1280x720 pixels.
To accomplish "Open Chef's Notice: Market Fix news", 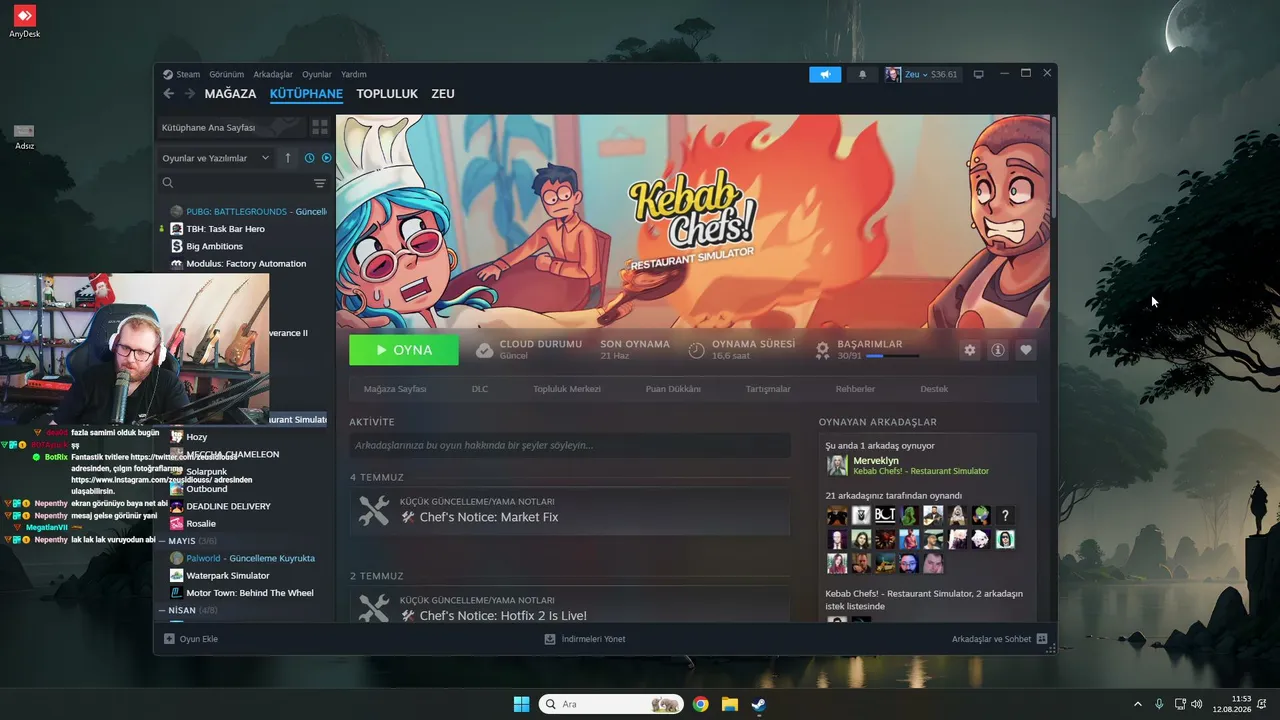I will pyautogui.click(x=570, y=511).
